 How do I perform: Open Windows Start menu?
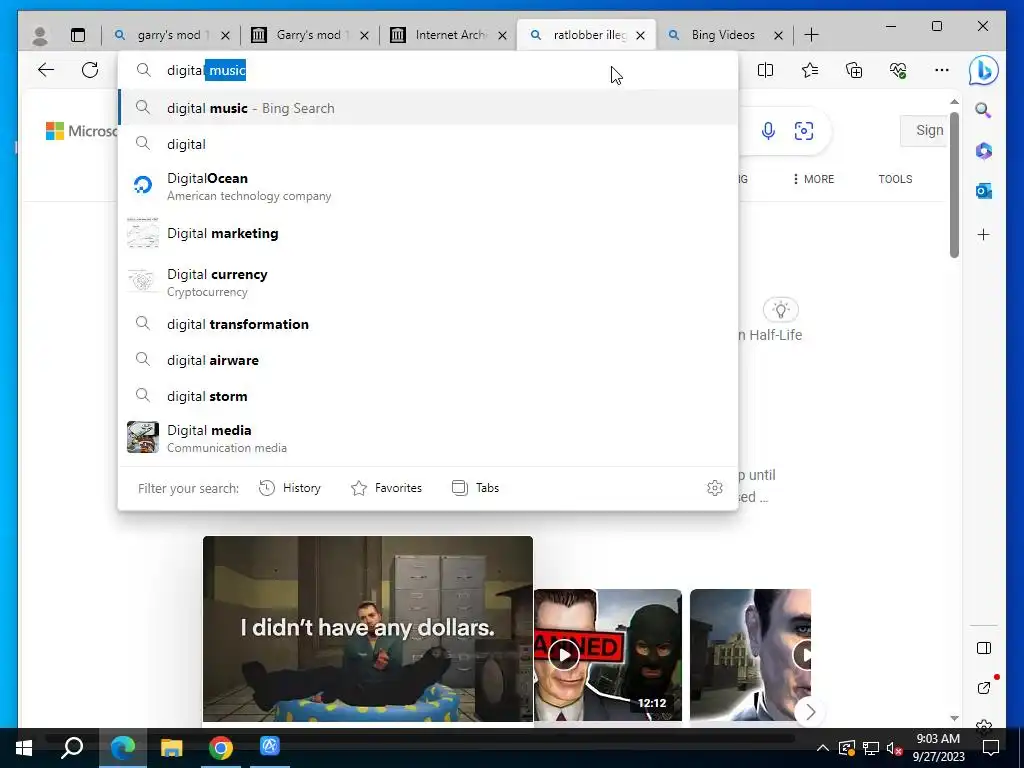click(24, 748)
